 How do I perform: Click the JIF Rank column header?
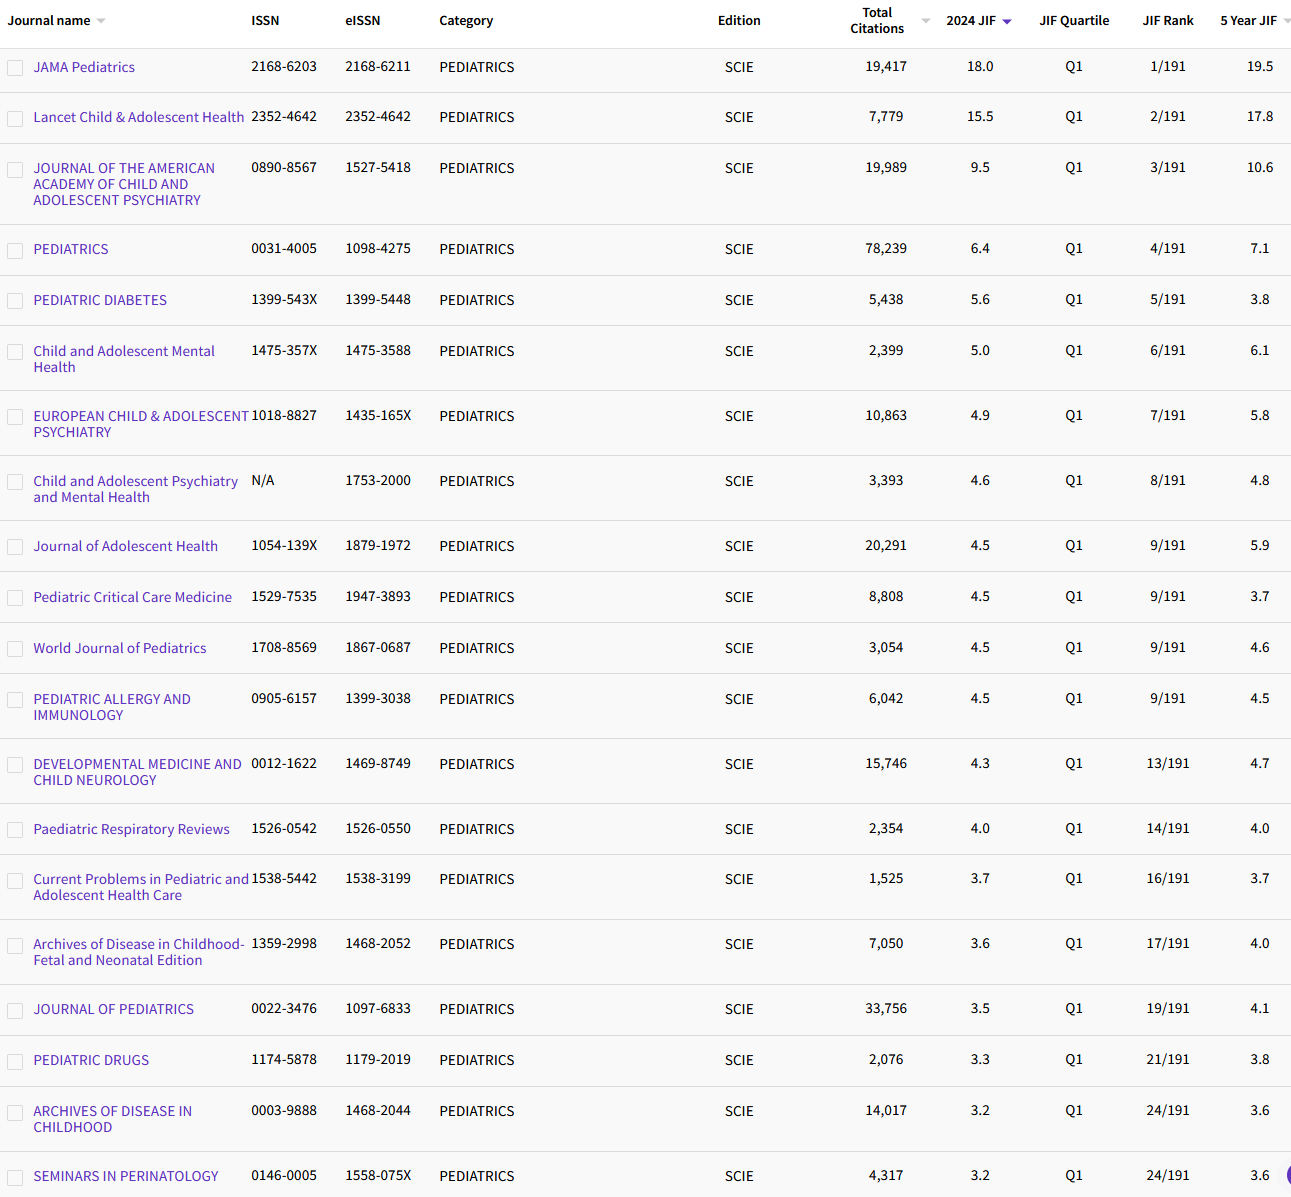point(1167,21)
